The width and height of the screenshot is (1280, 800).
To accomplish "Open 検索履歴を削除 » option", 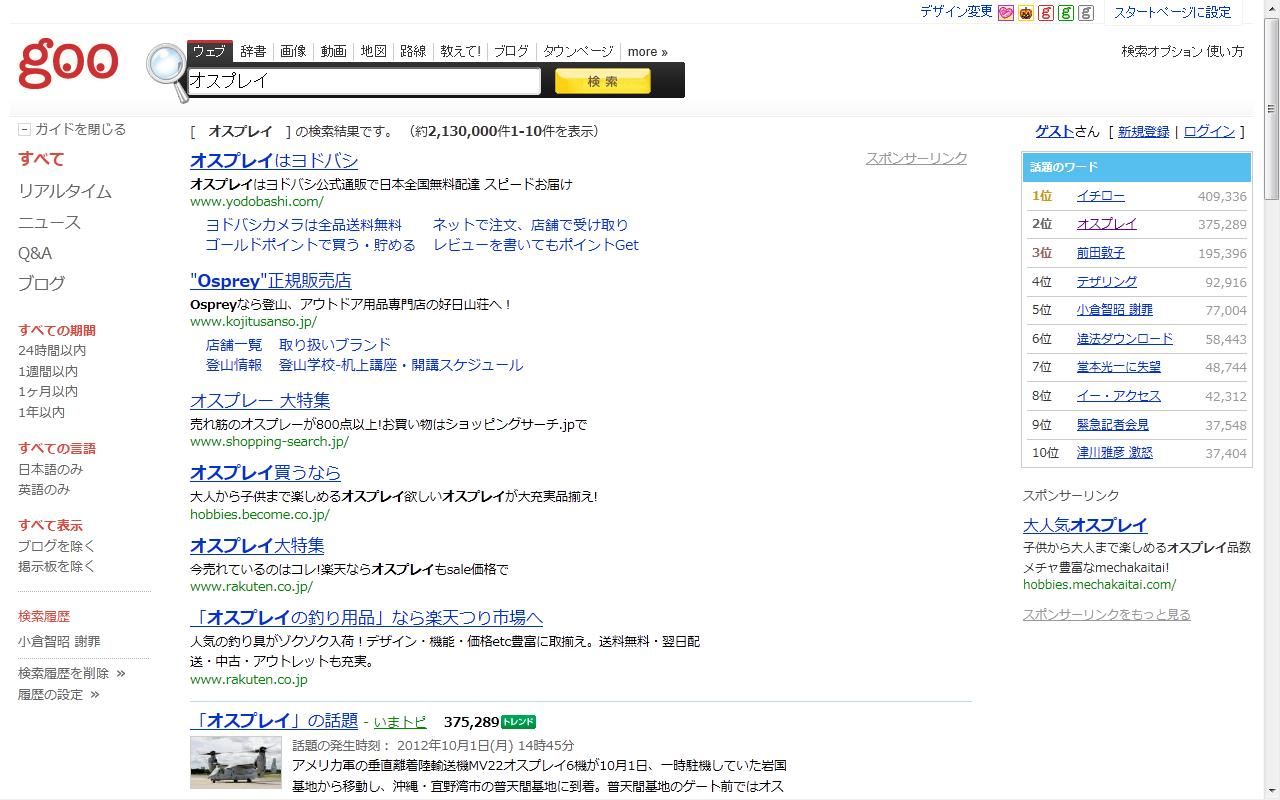I will click(x=72, y=673).
